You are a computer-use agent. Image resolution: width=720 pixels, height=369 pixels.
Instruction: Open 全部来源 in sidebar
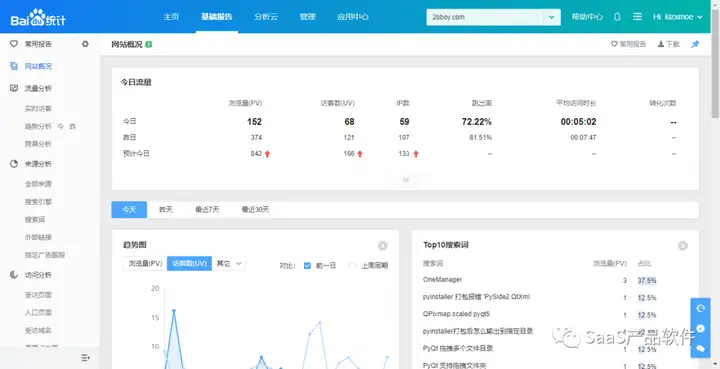pyautogui.click(x=38, y=184)
